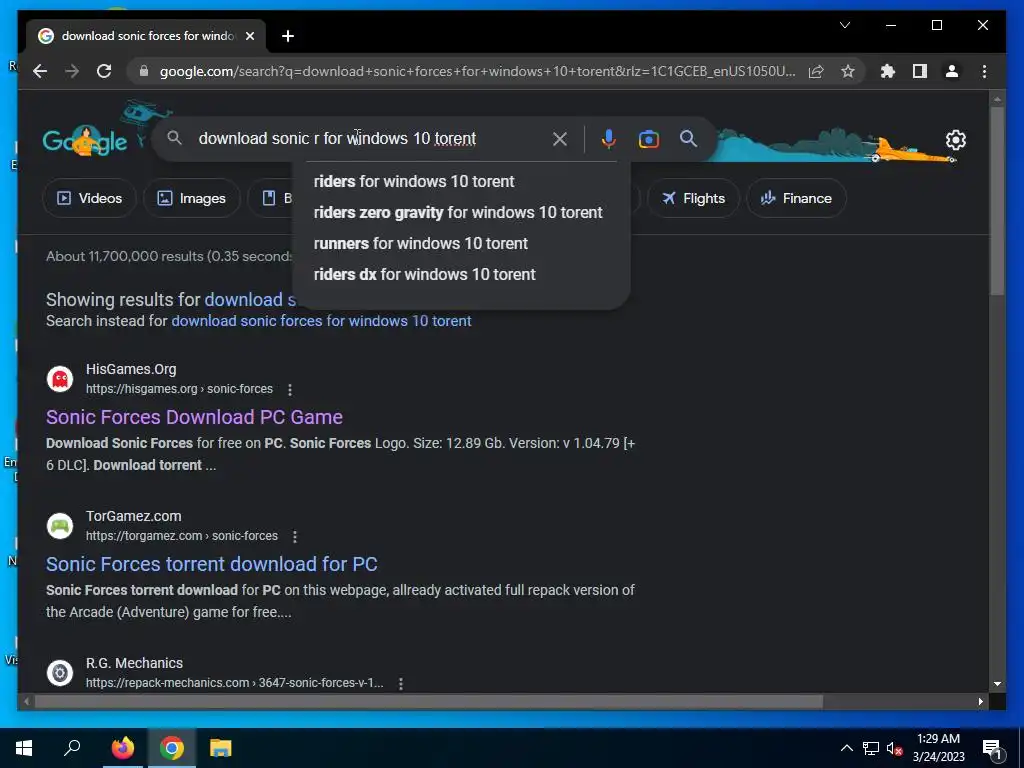Click the Chrome taskbar icon
Screen dimensions: 1024x768
[172, 748]
